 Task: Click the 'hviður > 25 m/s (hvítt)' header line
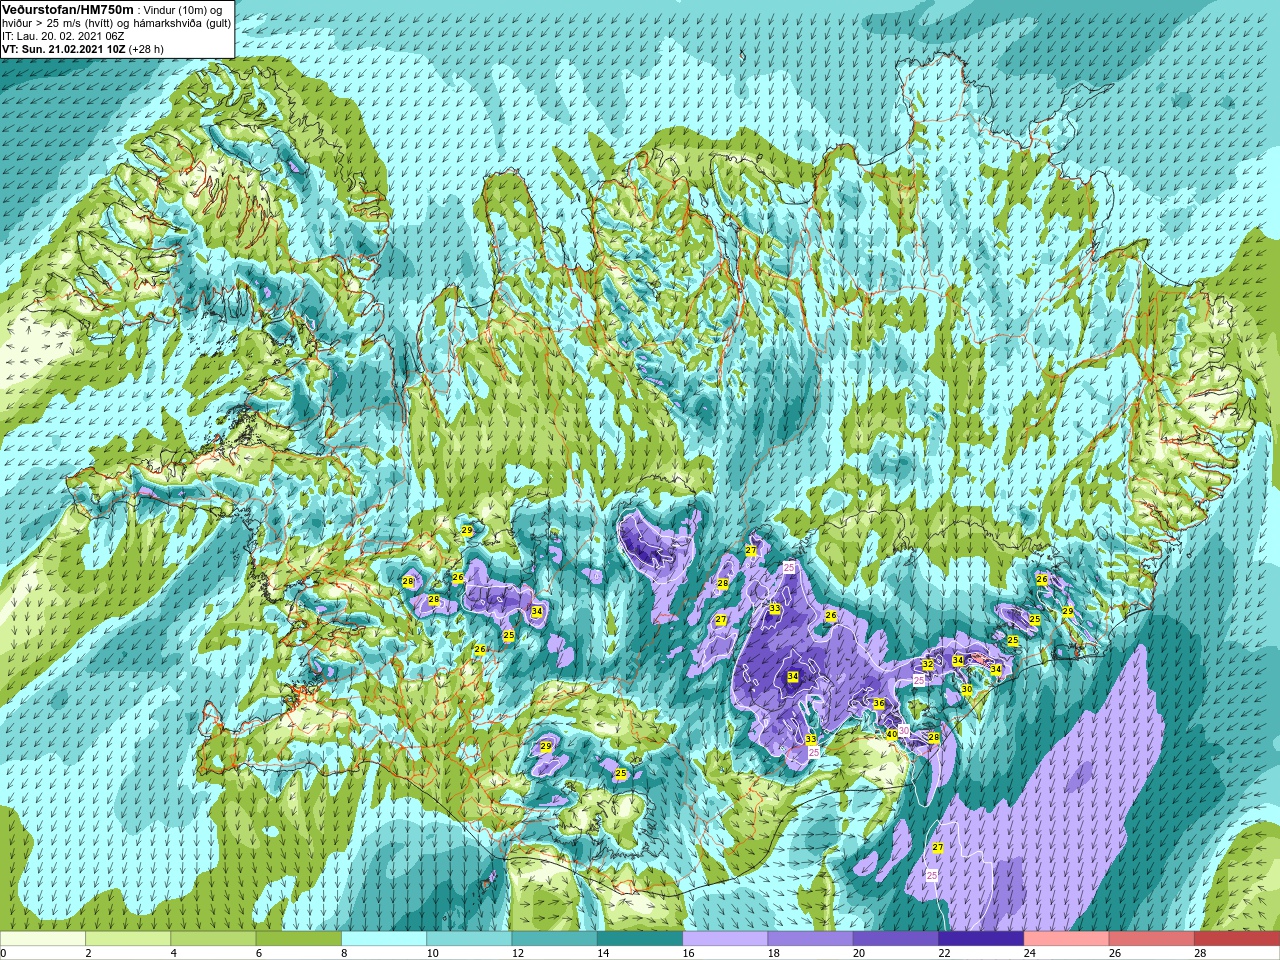coord(117,23)
